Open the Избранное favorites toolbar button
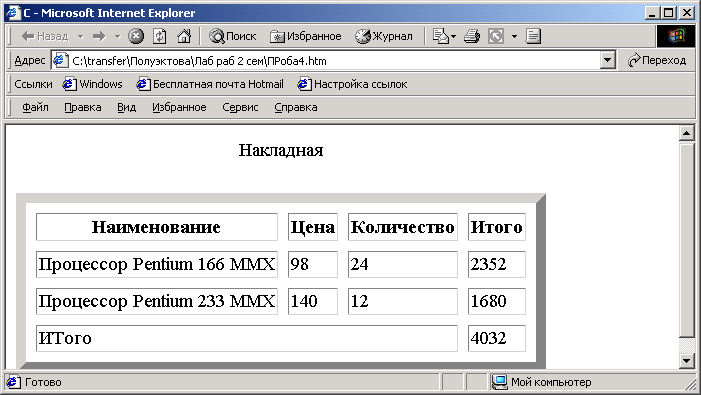This screenshot has width=701, height=395. coord(306,36)
